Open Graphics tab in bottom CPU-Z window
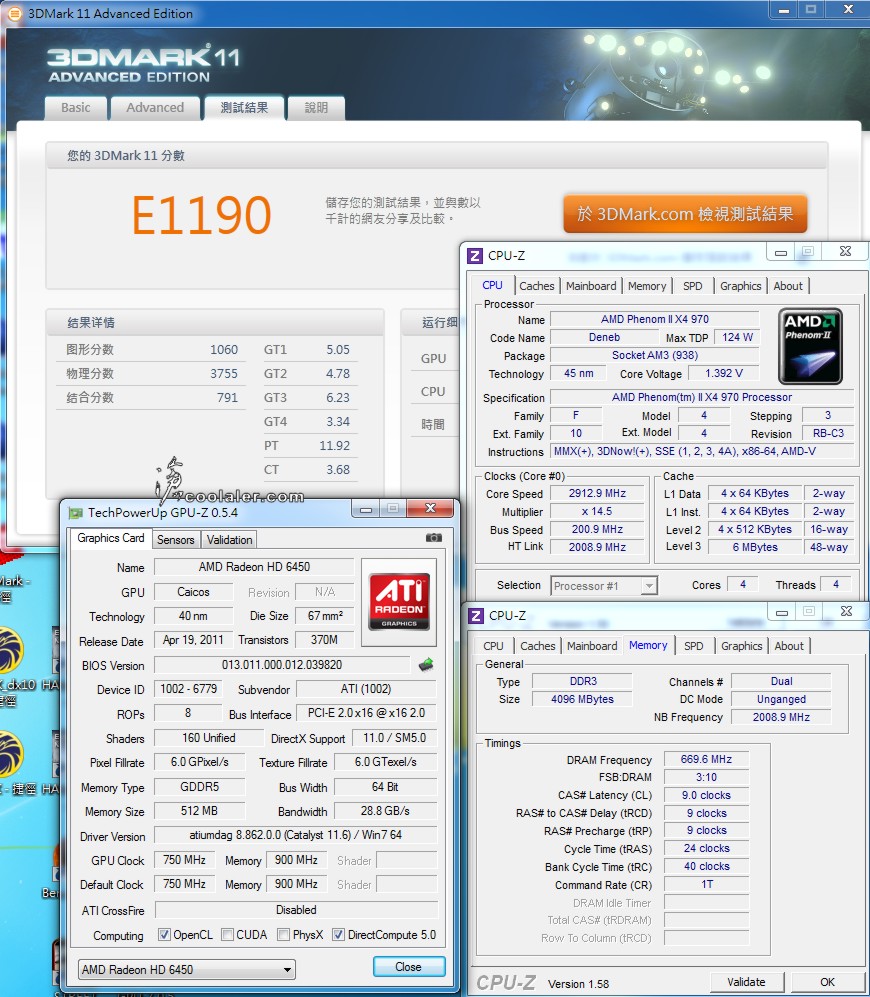 point(742,646)
